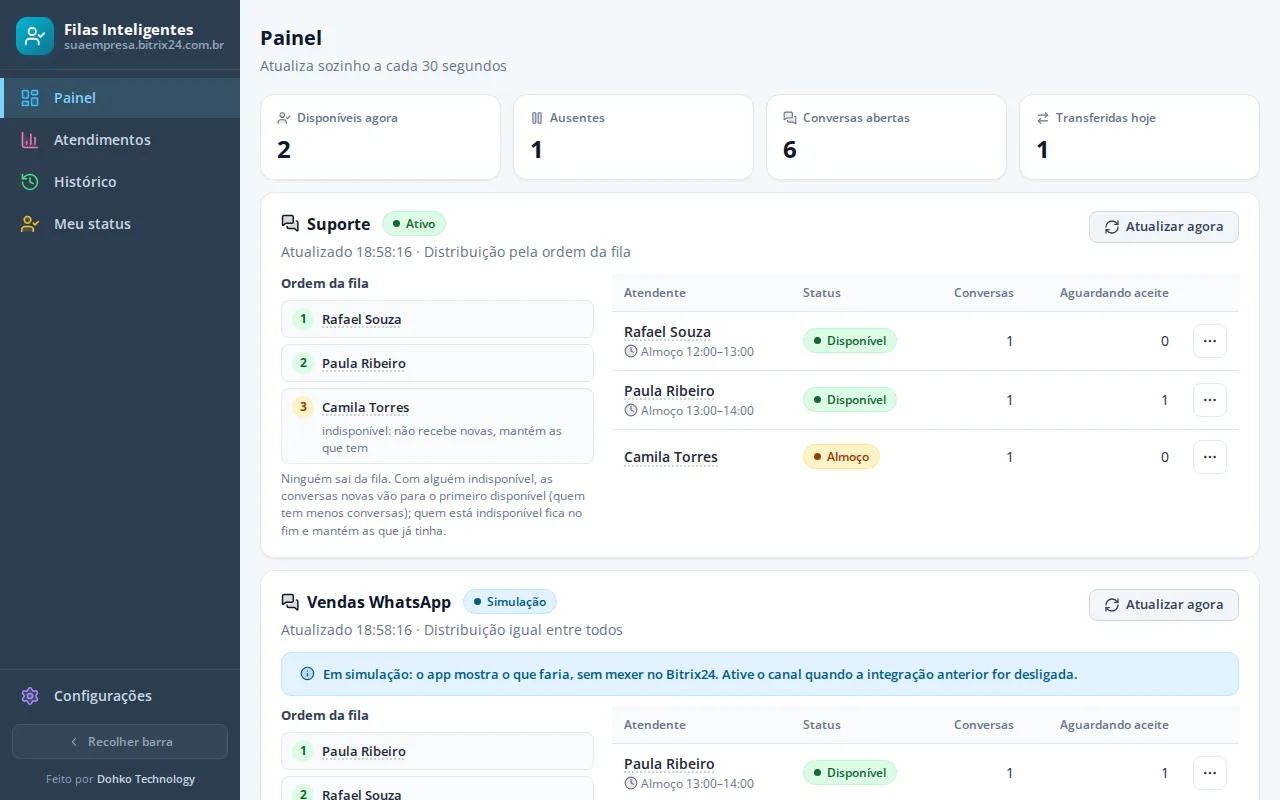
Task: Click Atualizar agora in the Suporte card
Action: (1164, 227)
